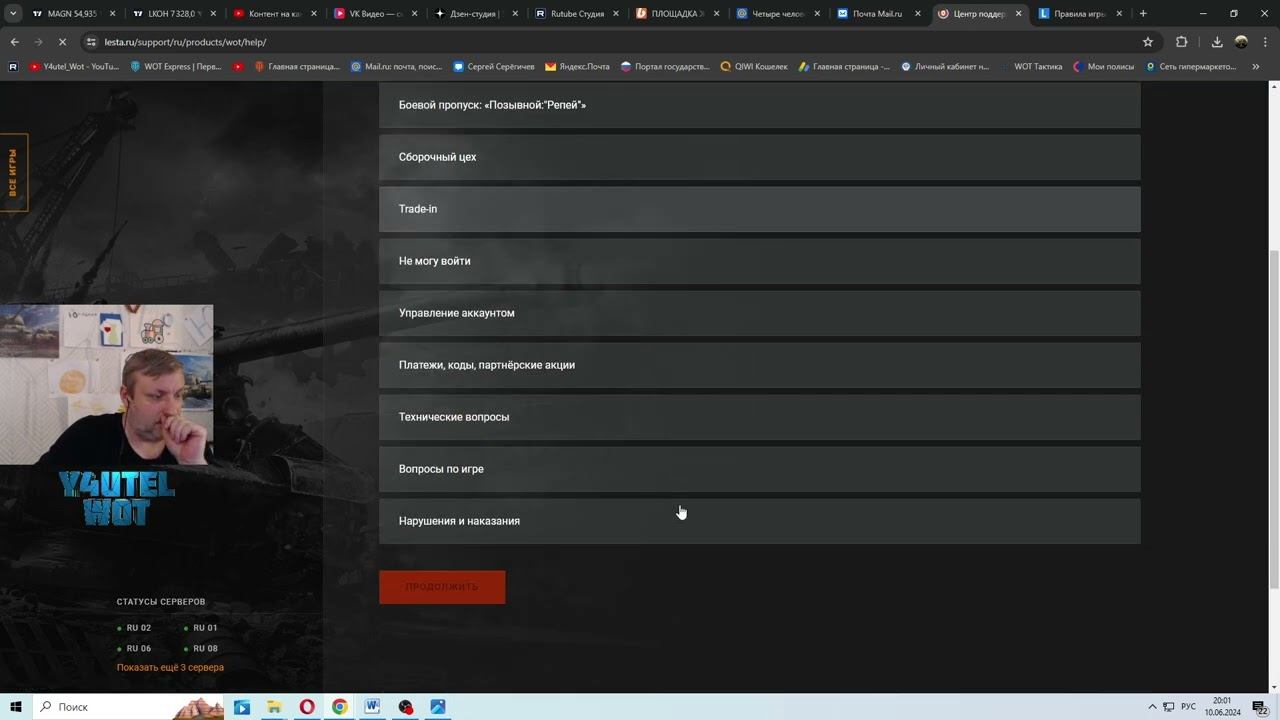Image resolution: width=1280 pixels, height=720 pixels.
Task: Open the network icon in system tray
Action: pyautogui.click(x=1170, y=707)
